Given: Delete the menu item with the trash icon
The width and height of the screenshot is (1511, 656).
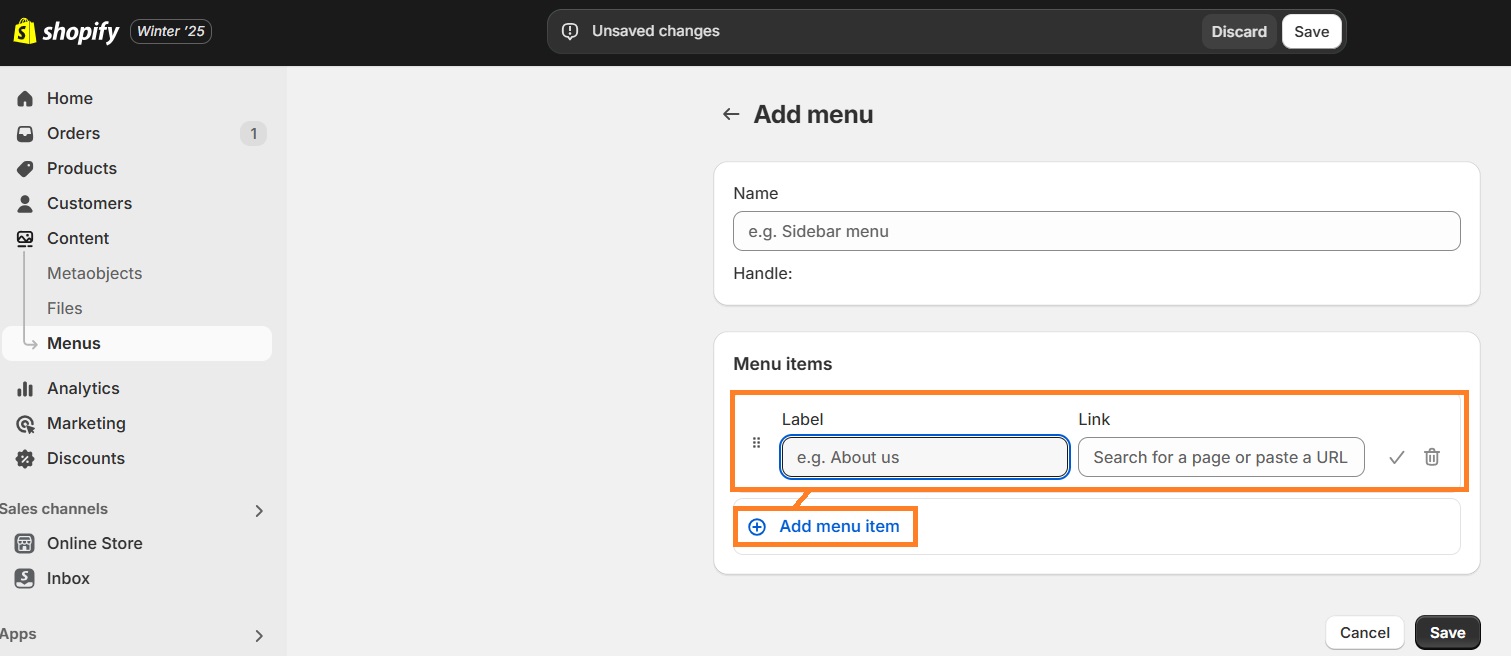Looking at the screenshot, I should pos(1431,456).
